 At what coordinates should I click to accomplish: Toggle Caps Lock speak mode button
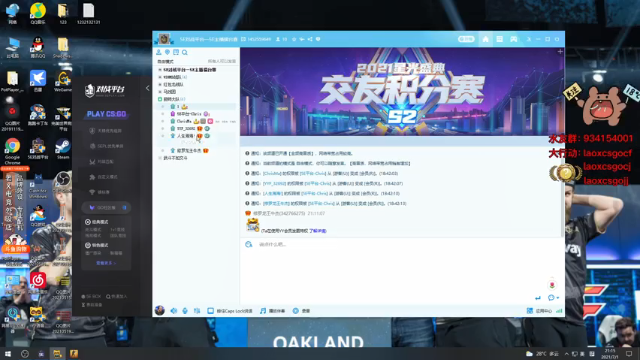click(230, 311)
